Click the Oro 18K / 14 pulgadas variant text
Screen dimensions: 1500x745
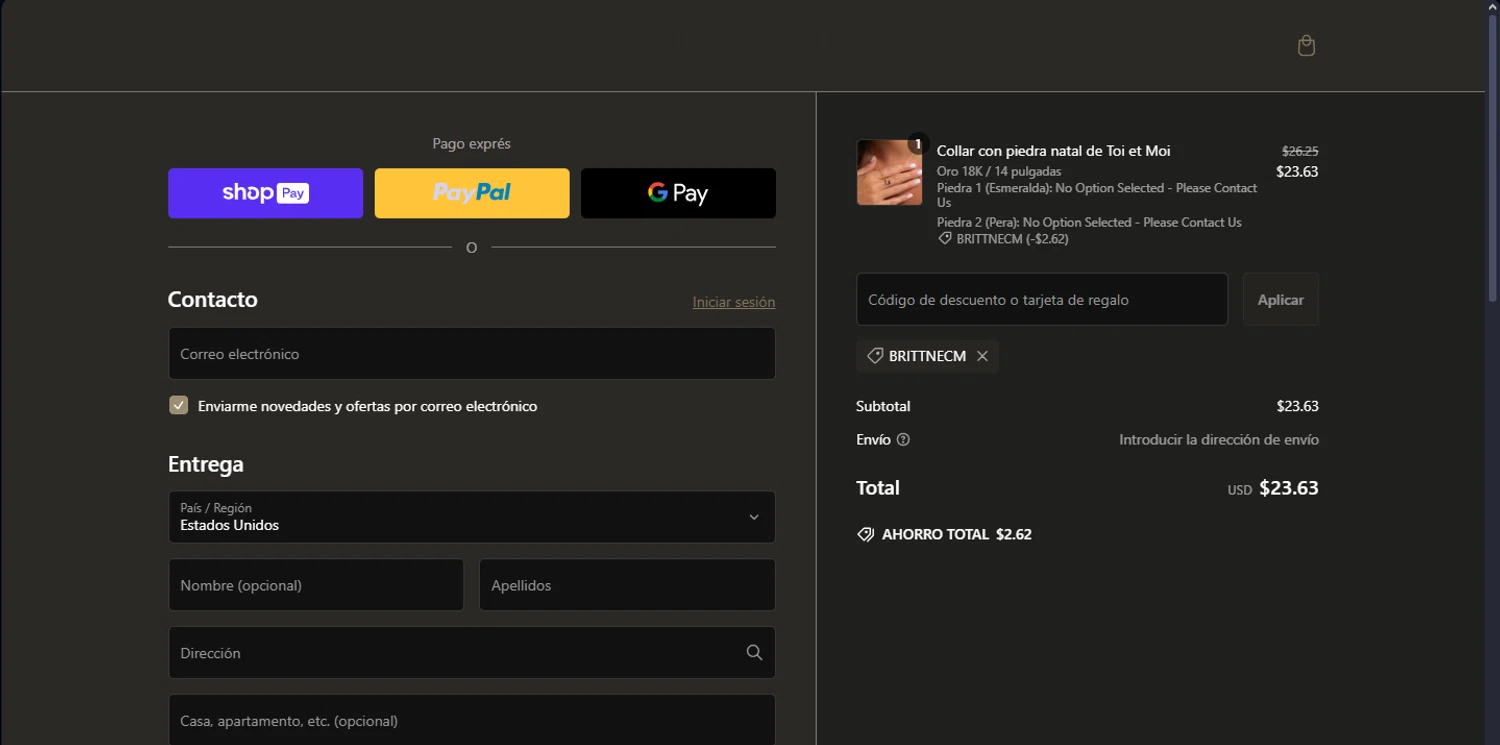pos(999,172)
